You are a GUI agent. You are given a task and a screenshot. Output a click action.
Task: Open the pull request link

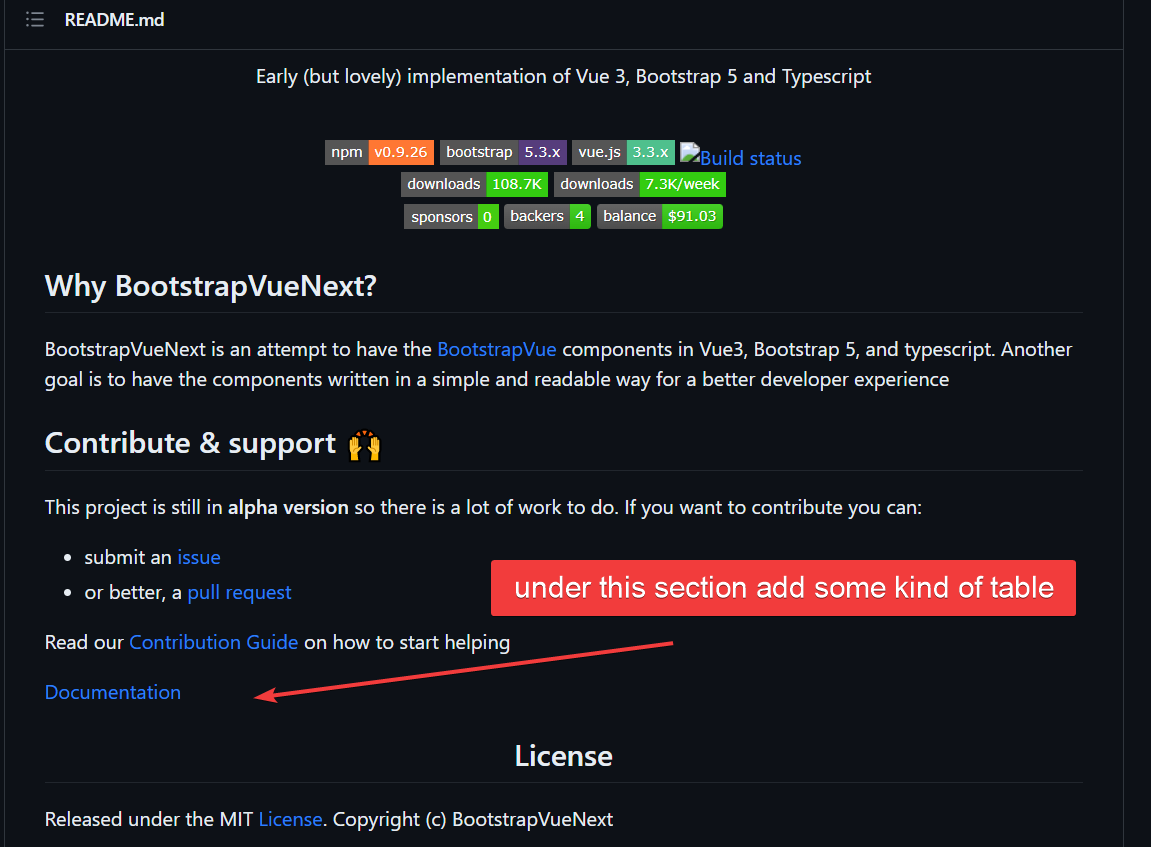239,592
